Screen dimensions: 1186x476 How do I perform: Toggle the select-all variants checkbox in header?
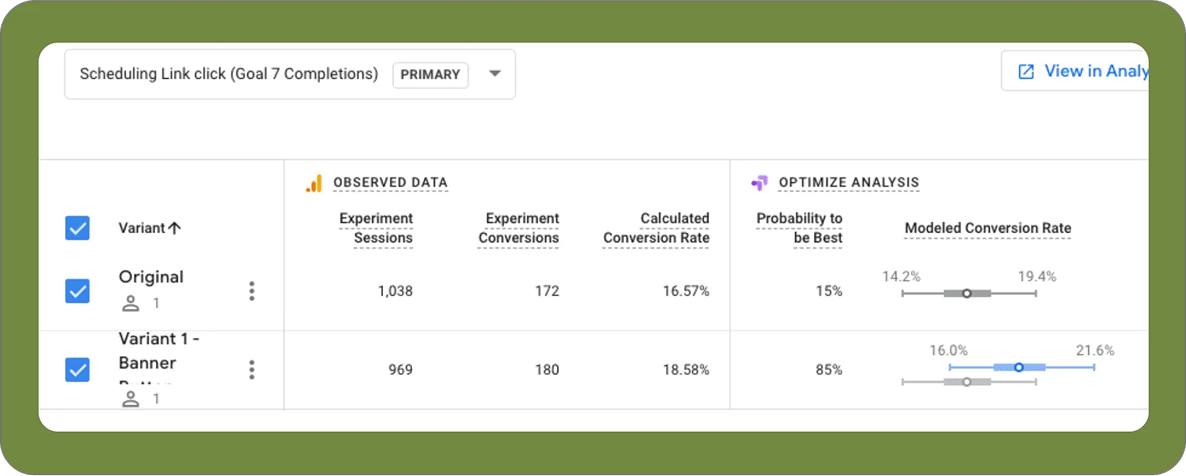77,228
